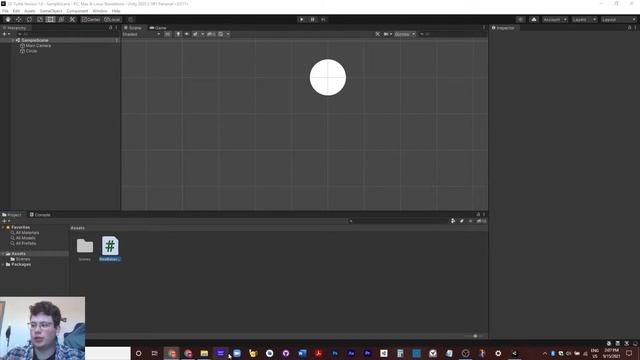Toggle Local handle rotation mode
Image resolution: width=640 pixels, height=360 pixels.
tap(112, 20)
